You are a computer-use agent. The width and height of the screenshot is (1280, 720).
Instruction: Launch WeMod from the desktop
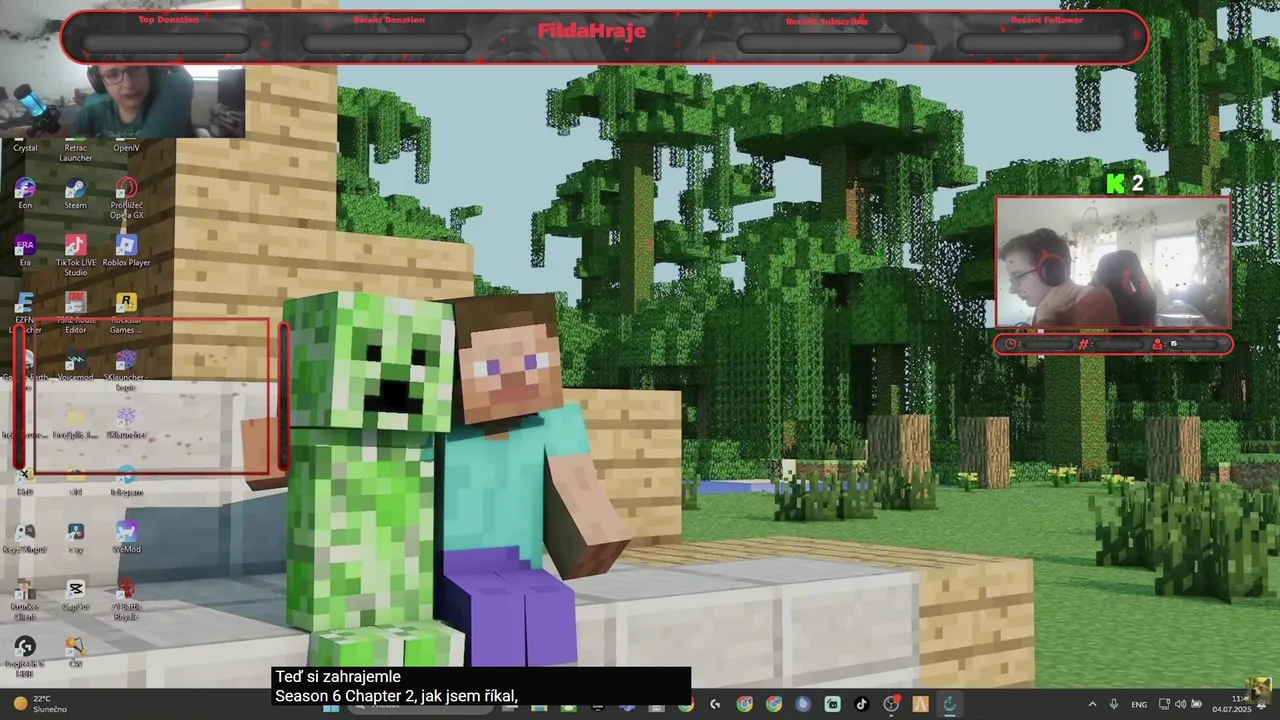tap(126, 537)
